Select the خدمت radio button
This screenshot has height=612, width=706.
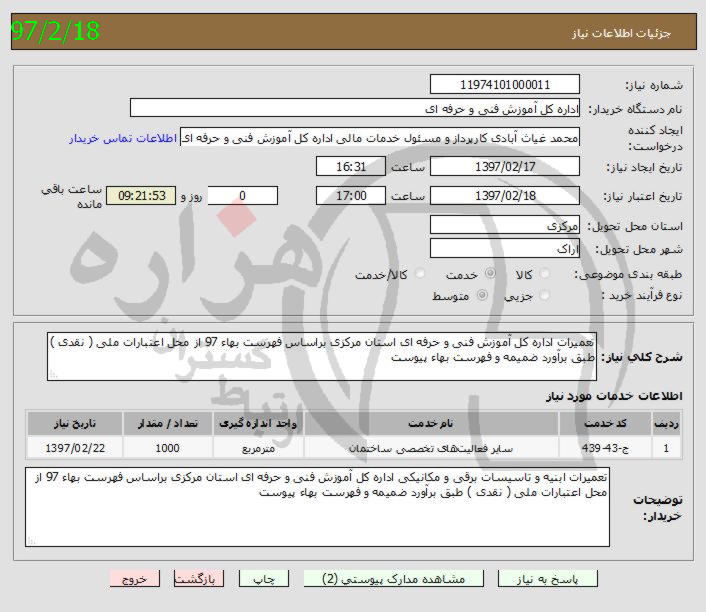click(x=490, y=273)
